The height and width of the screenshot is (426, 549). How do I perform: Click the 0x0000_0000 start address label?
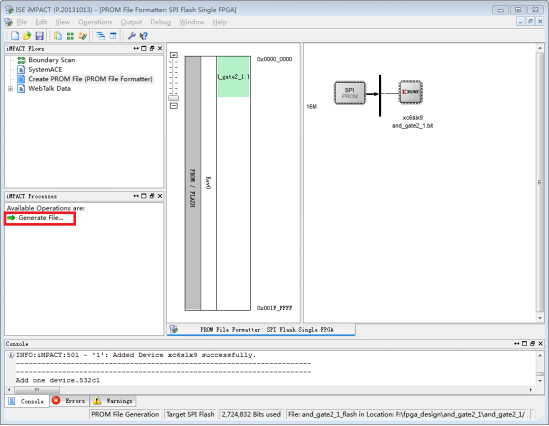click(x=274, y=59)
